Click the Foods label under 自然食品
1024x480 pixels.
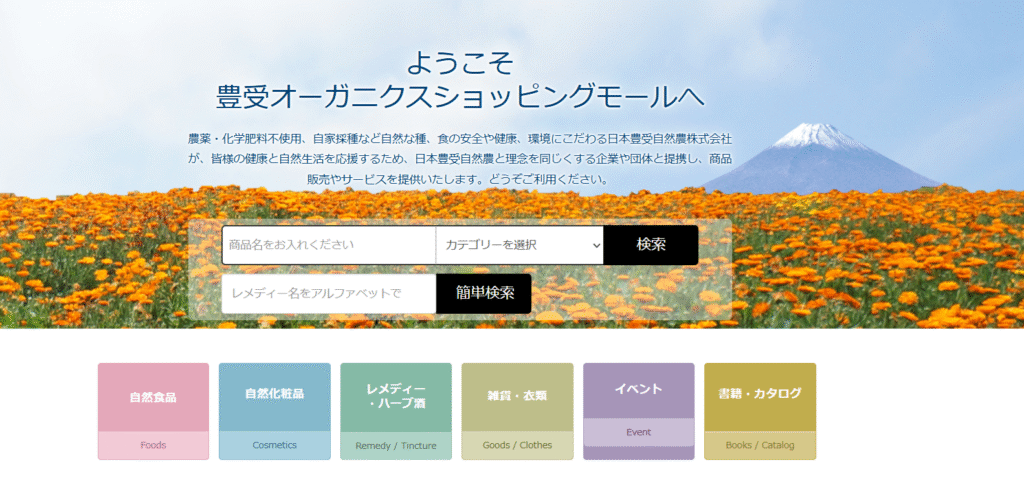(153, 445)
